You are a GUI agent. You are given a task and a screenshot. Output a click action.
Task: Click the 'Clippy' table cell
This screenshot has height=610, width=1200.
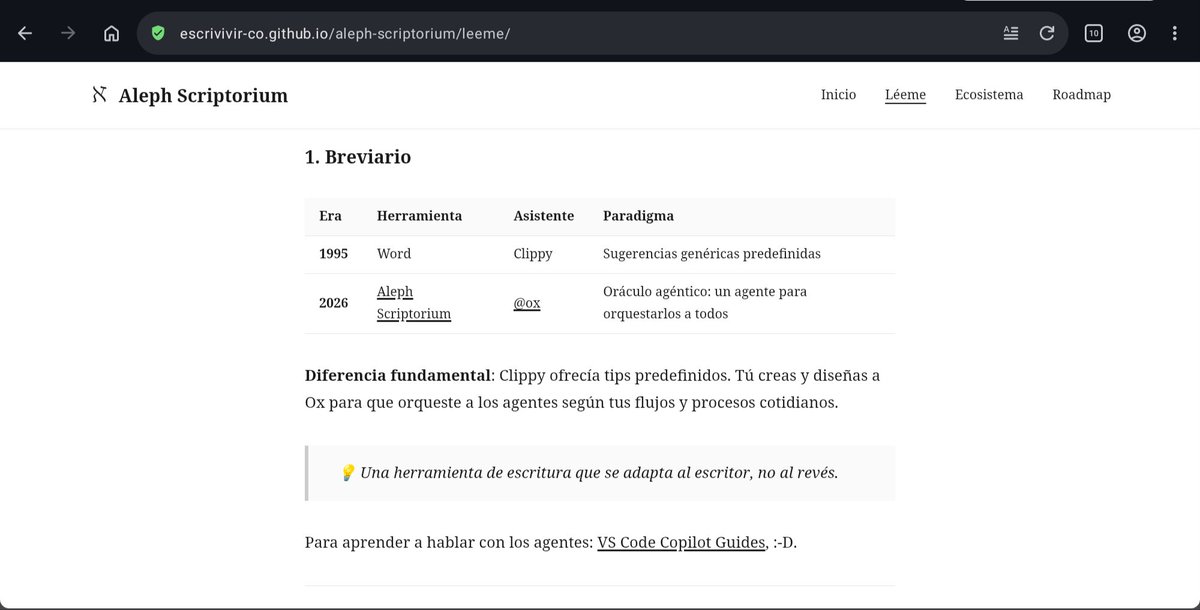pyautogui.click(x=533, y=254)
